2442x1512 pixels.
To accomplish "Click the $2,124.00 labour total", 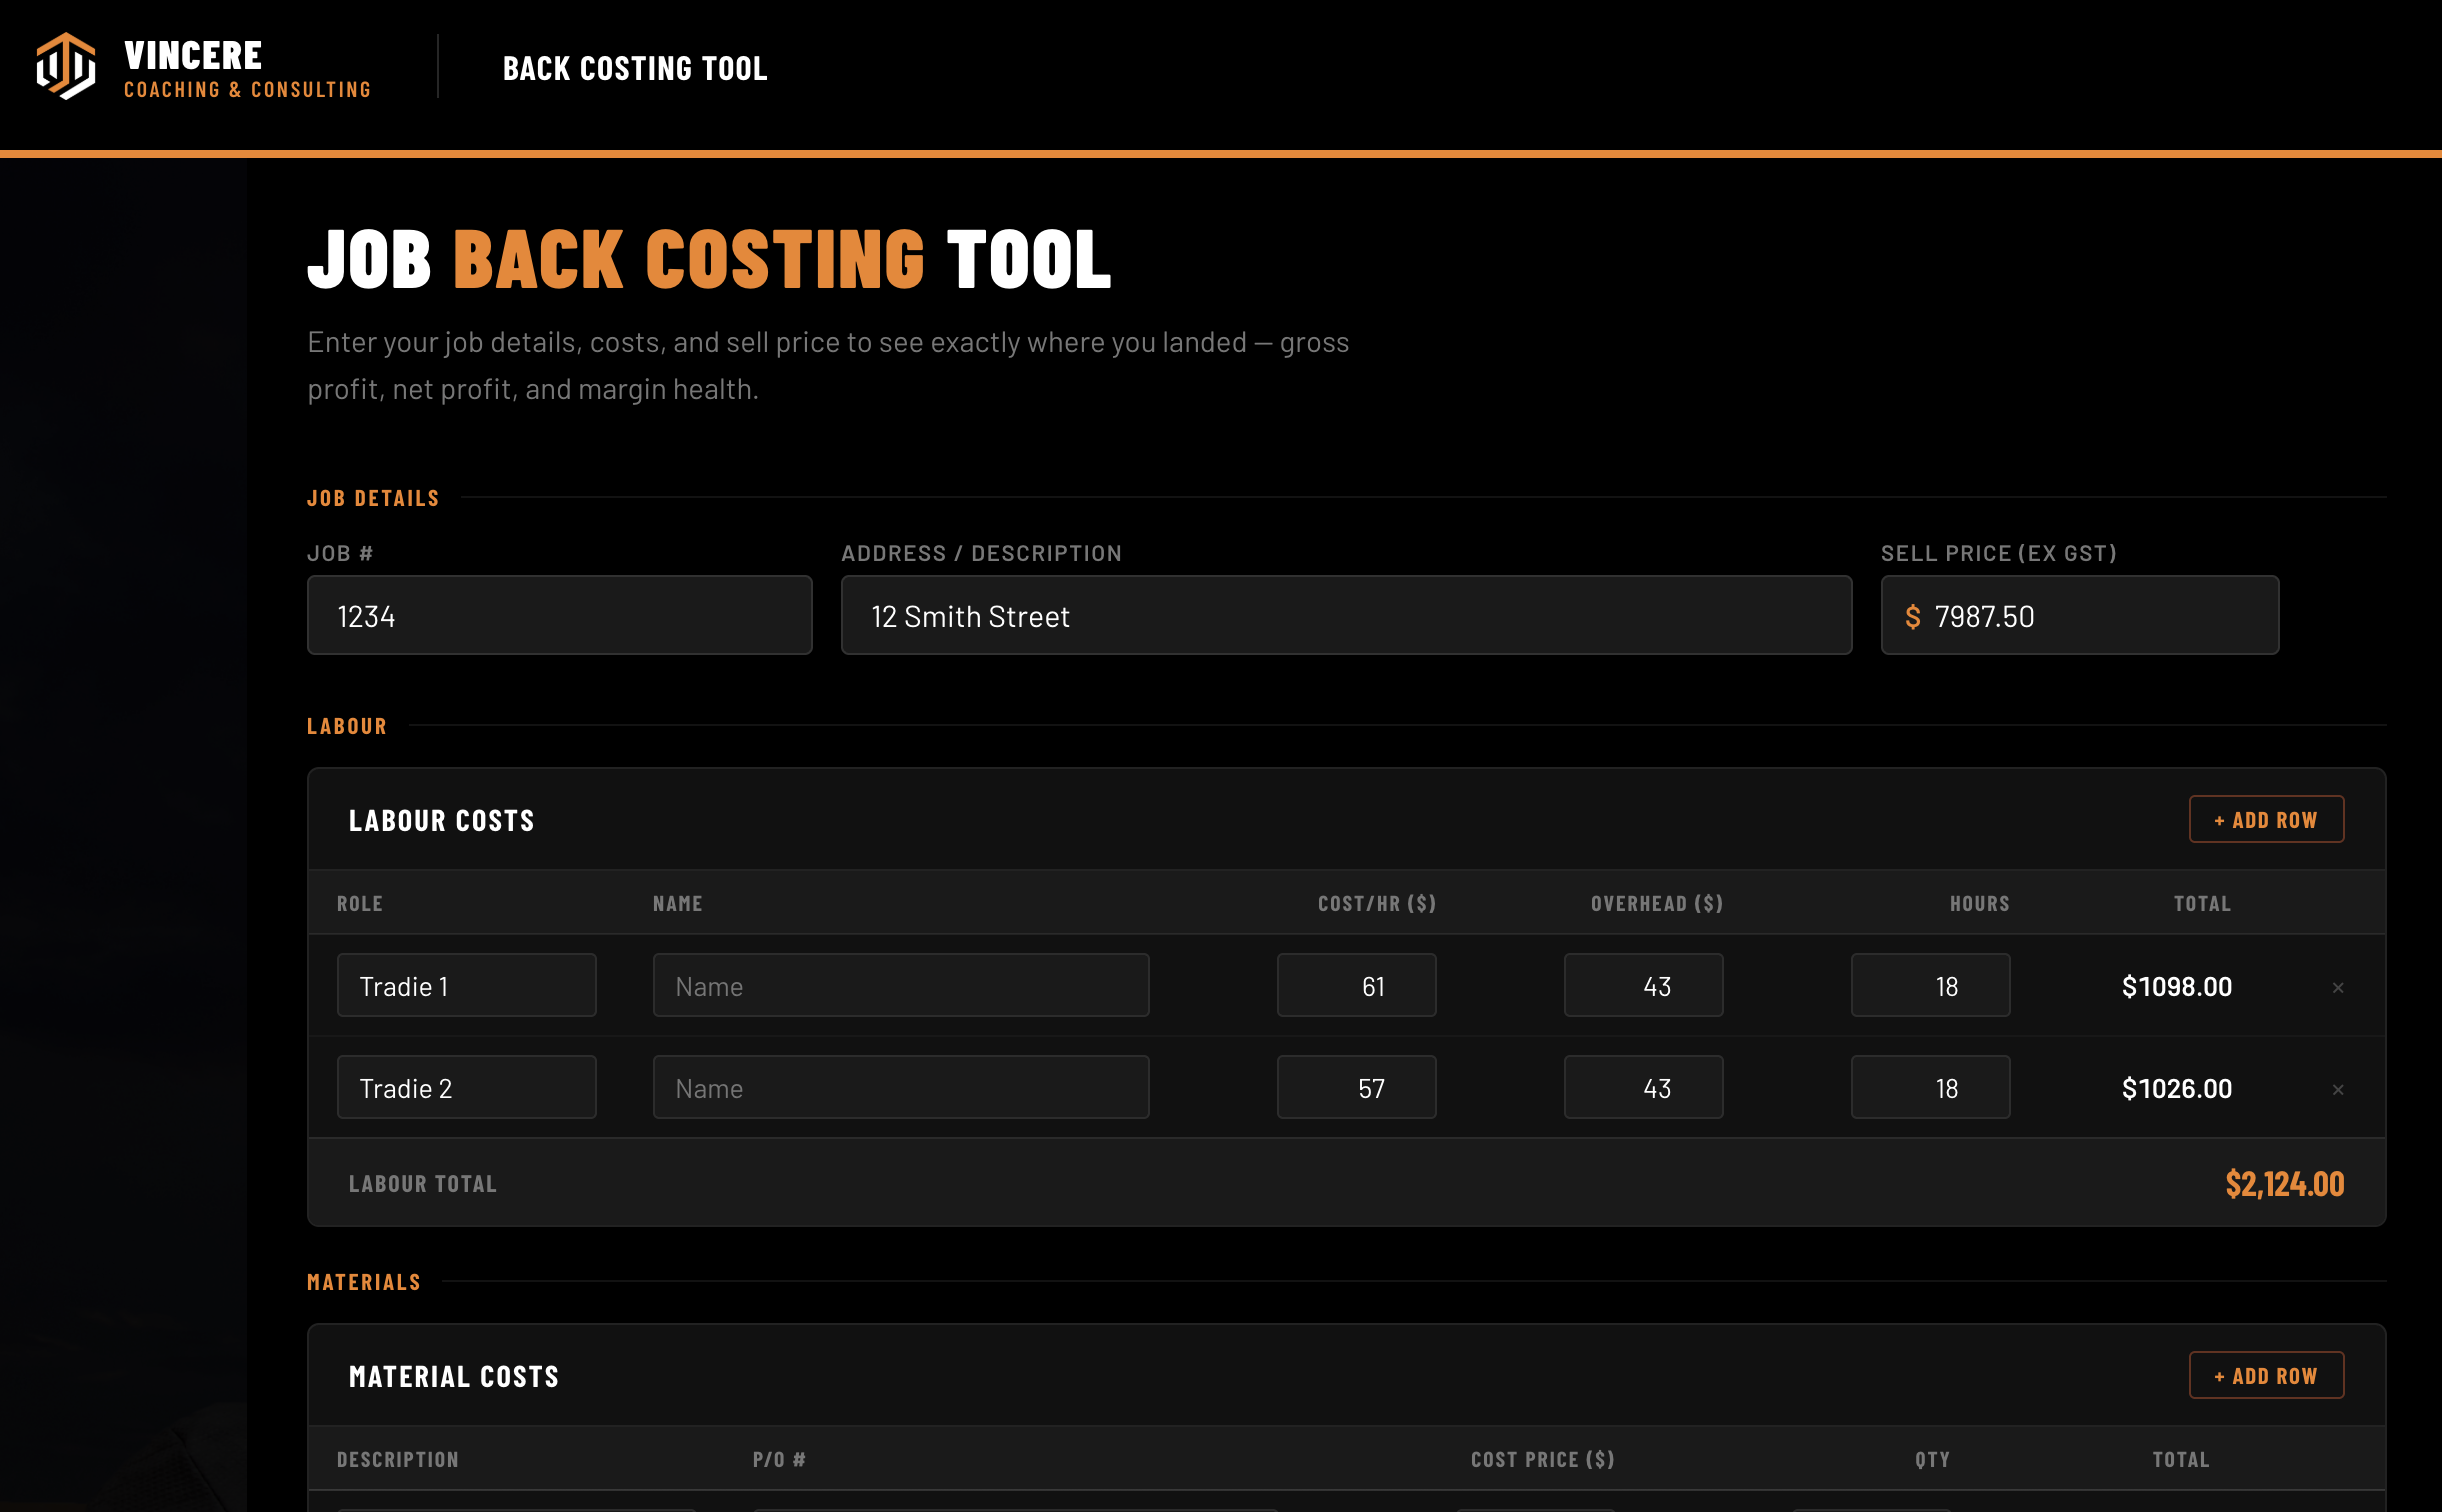I will (2284, 1184).
